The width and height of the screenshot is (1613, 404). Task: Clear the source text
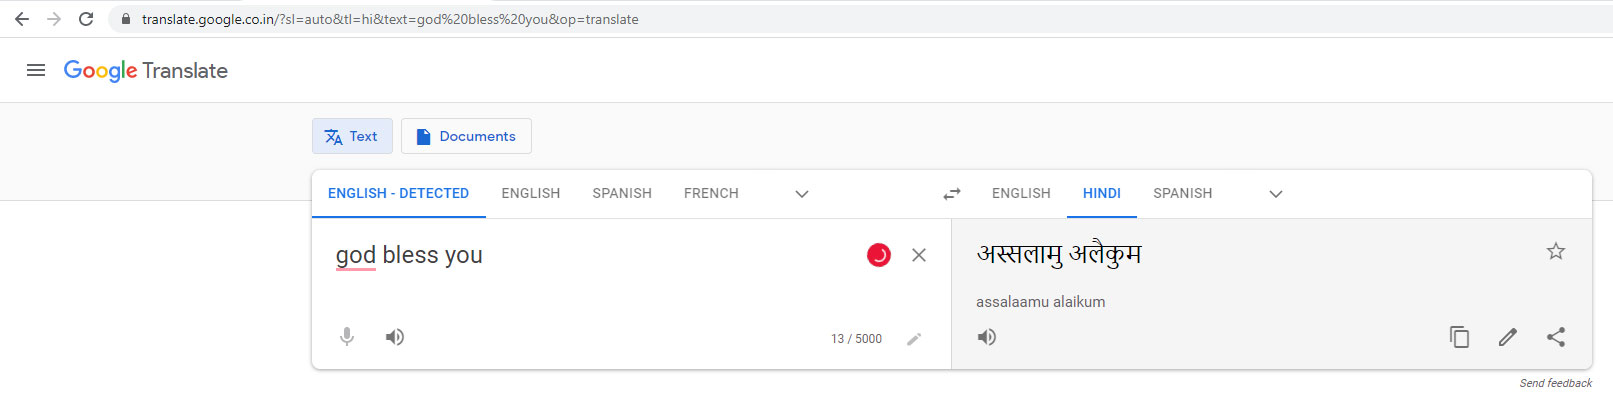click(918, 255)
